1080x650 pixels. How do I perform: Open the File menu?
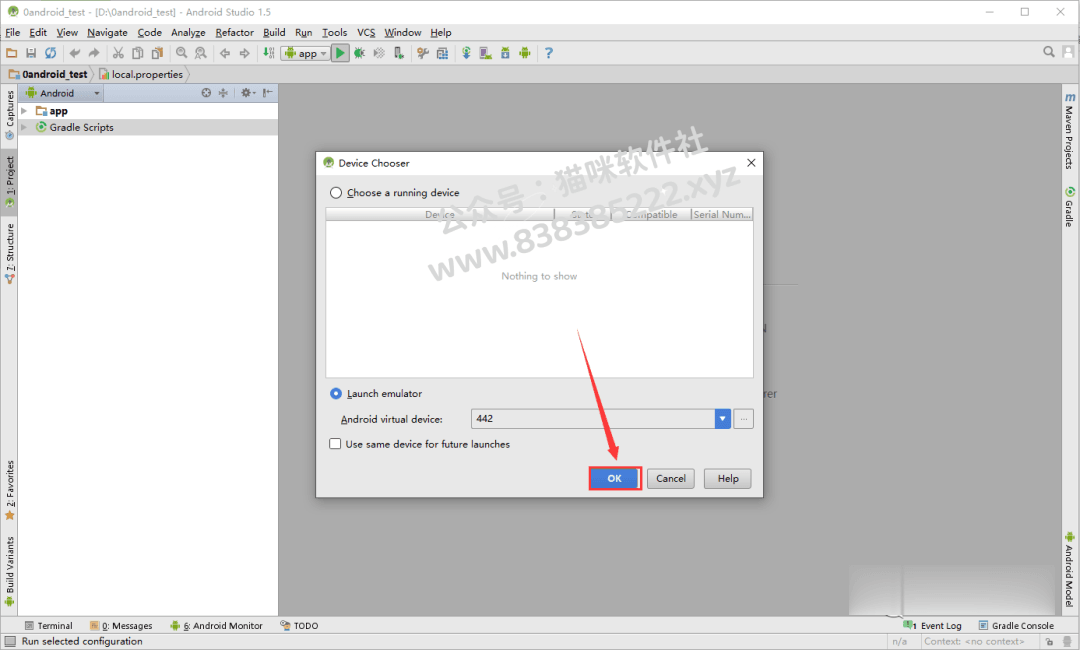tap(12, 32)
